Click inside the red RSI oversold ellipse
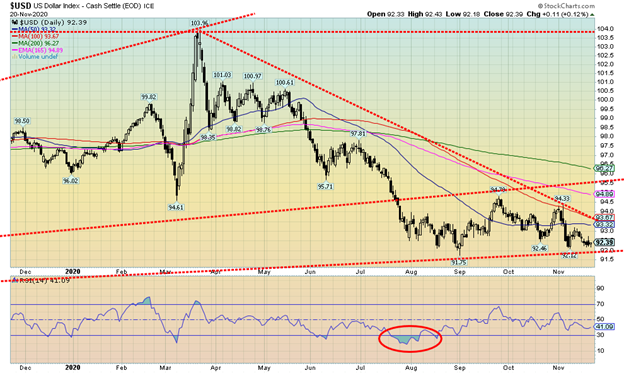This screenshot has width=624, height=373. 410,339
